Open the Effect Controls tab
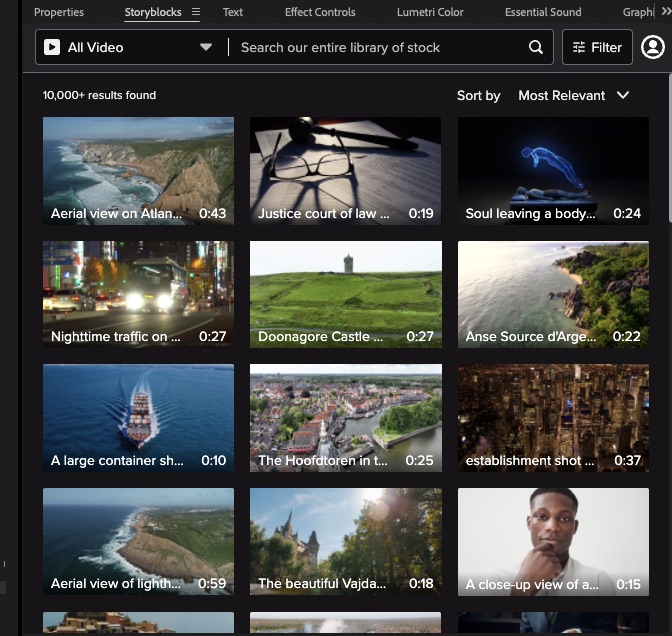 click(320, 12)
